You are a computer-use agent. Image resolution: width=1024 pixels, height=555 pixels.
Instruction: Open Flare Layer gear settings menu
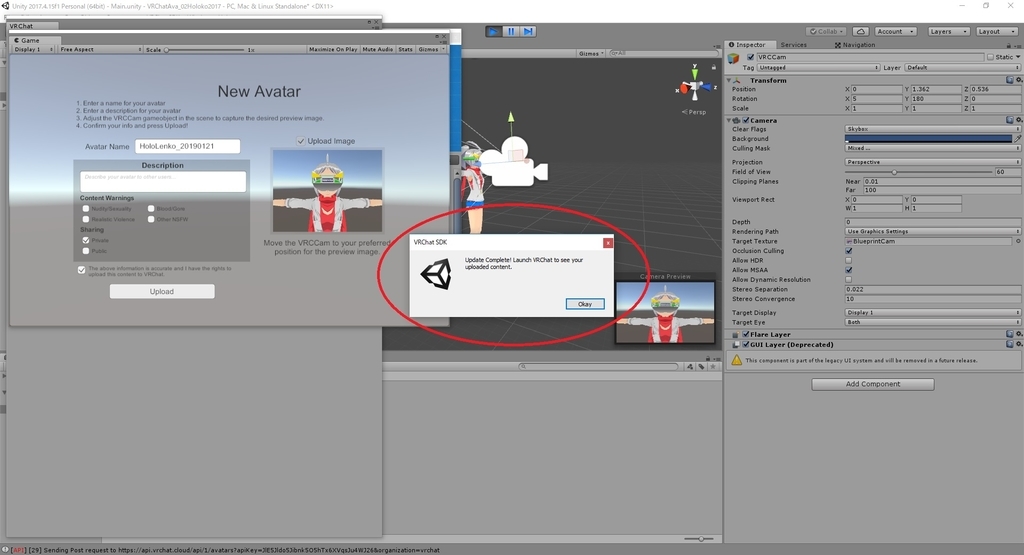(x=1019, y=334)
